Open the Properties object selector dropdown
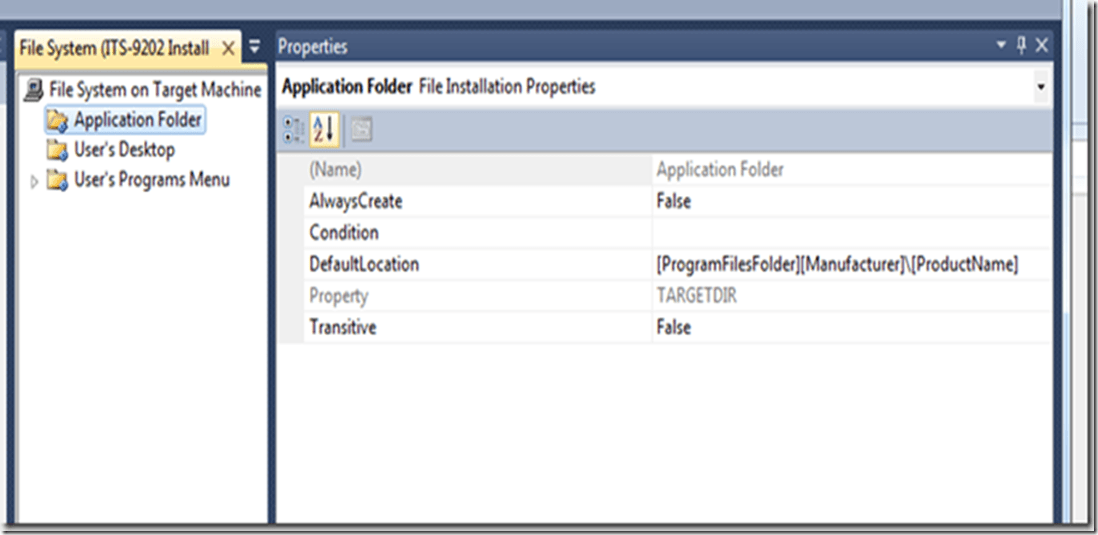Image resolution: width=1098 pixels, height=535 pixels. [x=1041, y=88]
